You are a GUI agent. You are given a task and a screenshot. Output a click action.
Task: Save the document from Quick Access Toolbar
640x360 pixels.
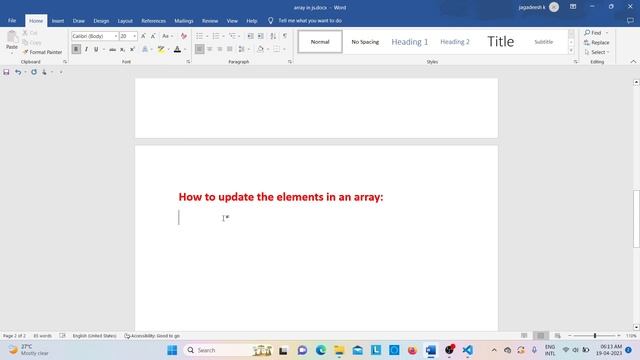click(x=6, y=72)
